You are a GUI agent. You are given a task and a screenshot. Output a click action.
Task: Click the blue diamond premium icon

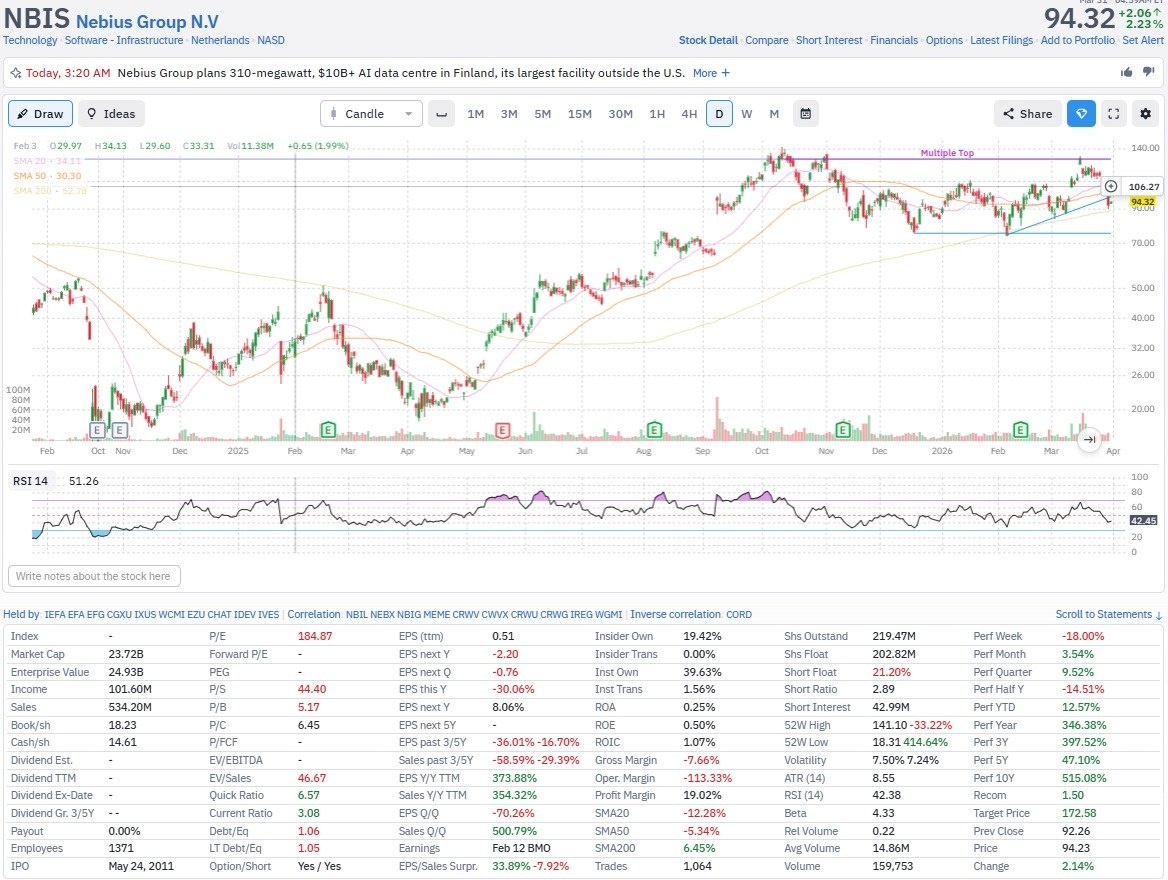tap(1081, 114)
